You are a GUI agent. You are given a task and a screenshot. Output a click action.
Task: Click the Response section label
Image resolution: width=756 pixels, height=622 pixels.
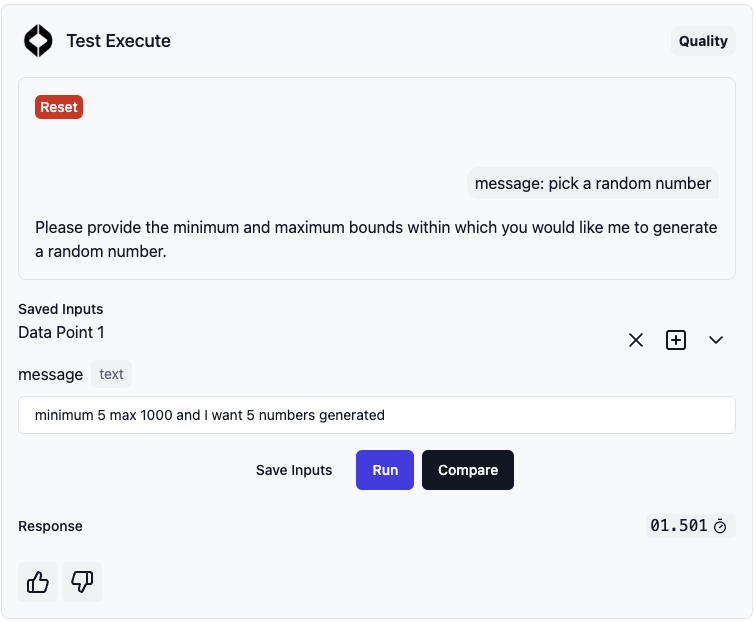pos(51,526)
